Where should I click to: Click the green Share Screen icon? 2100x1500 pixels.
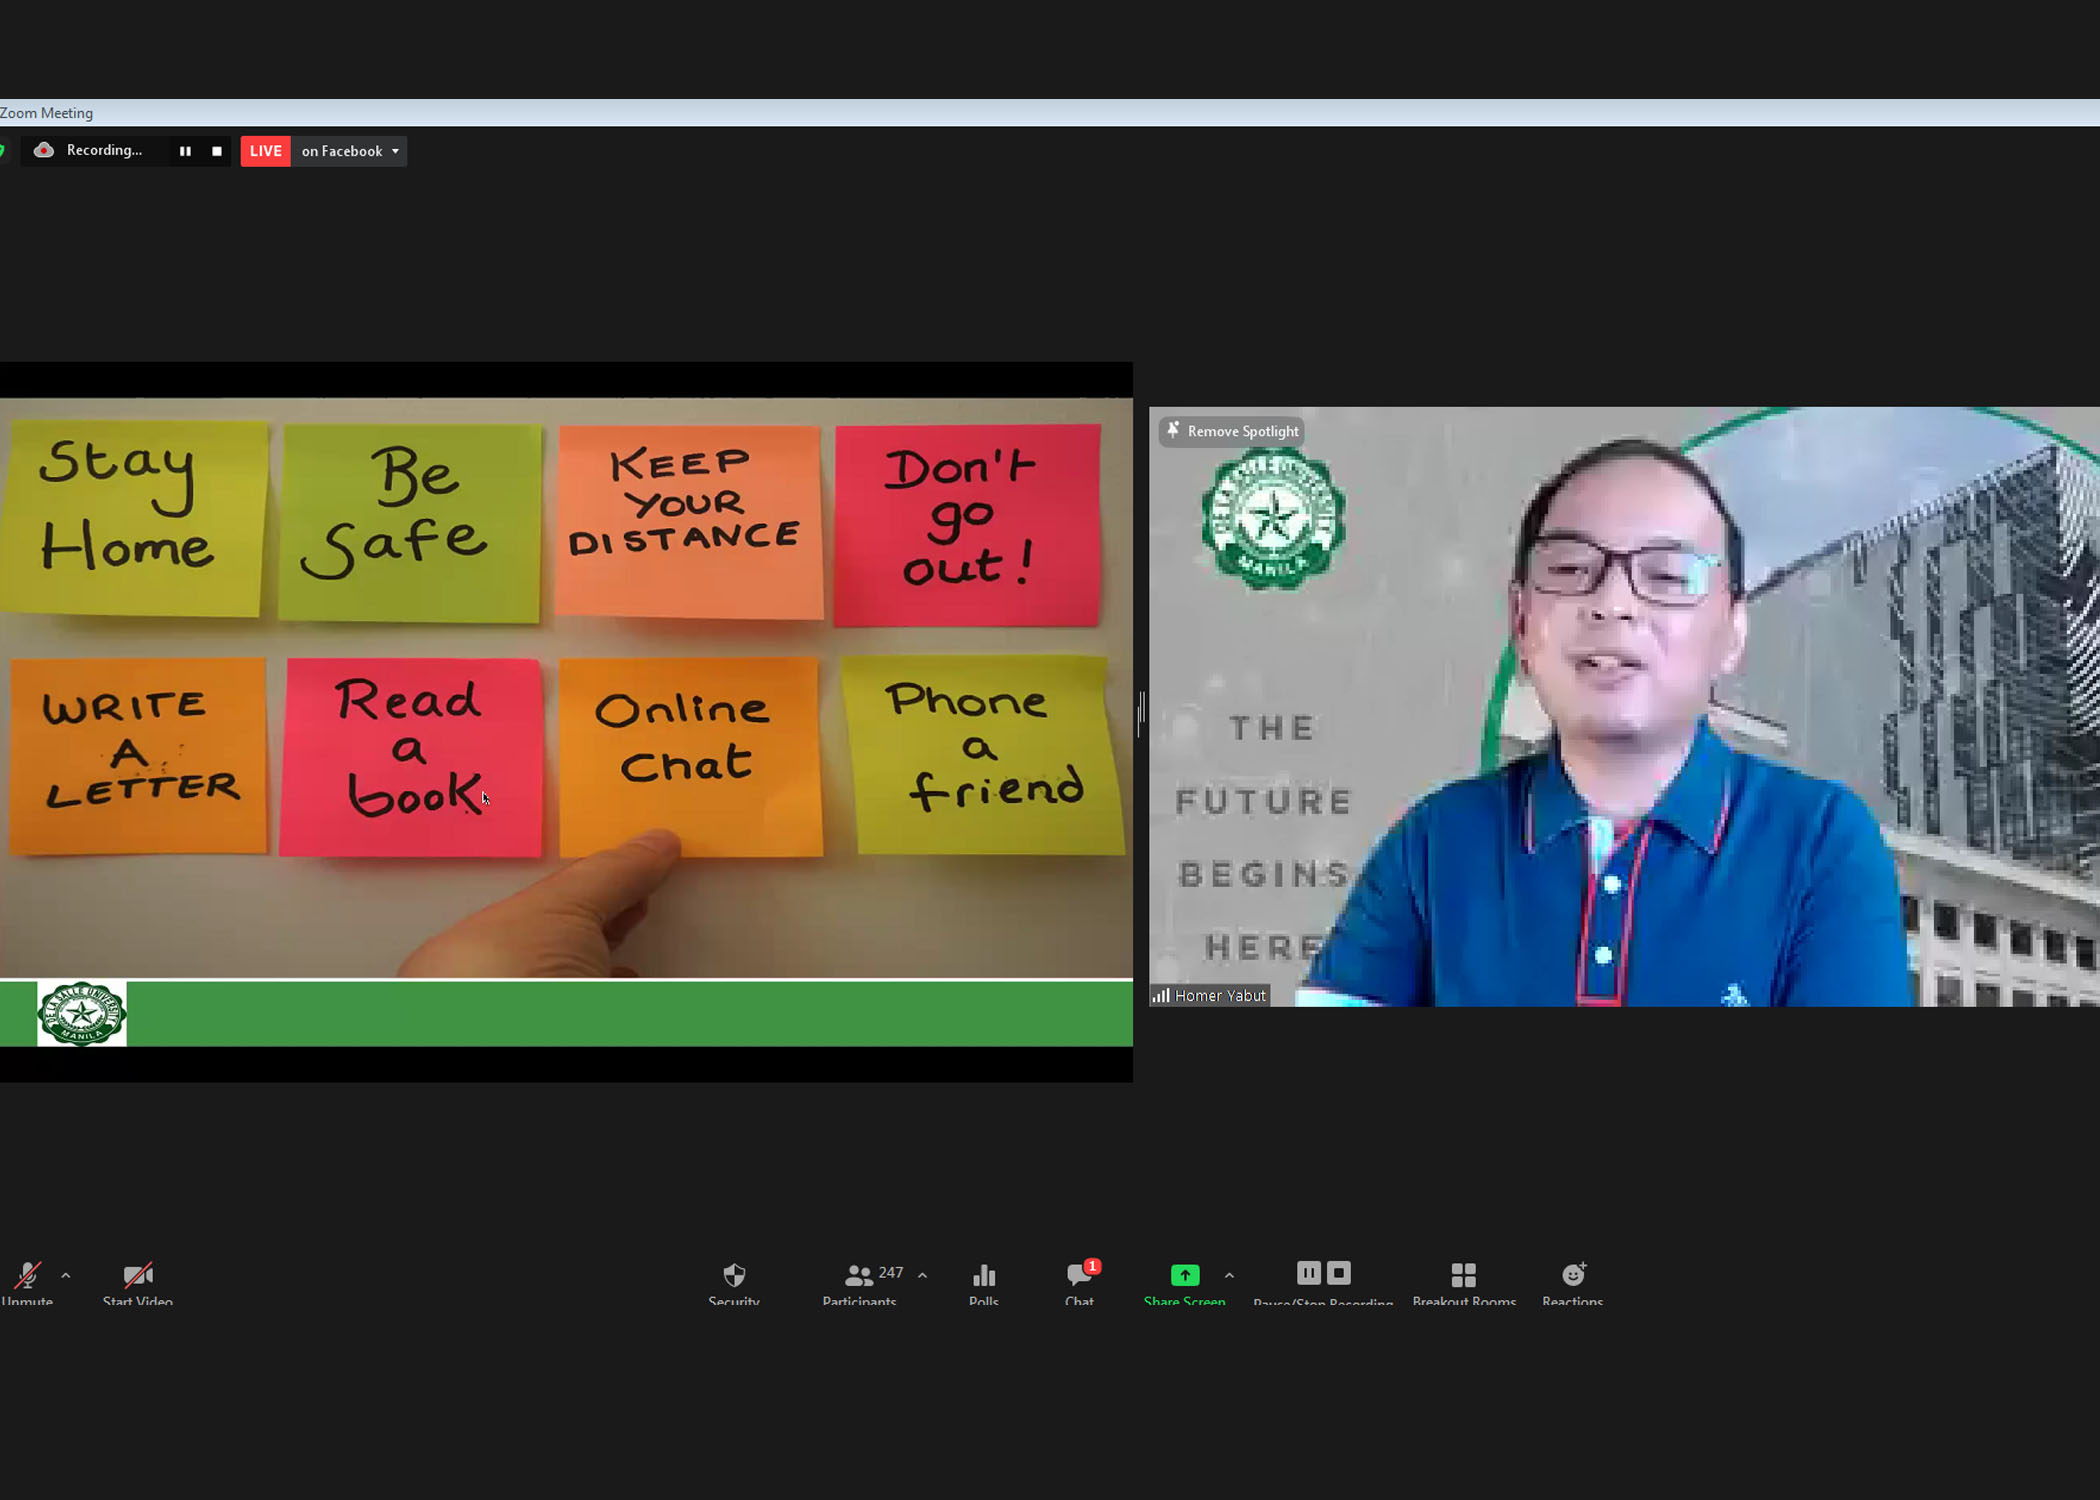1184,1275
